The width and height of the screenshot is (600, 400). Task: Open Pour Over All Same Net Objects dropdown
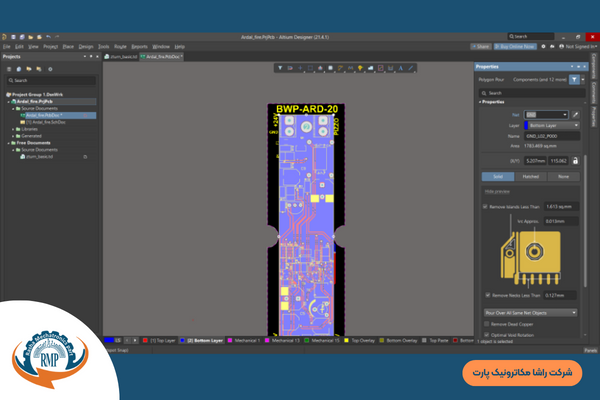[x=529, y=312]
